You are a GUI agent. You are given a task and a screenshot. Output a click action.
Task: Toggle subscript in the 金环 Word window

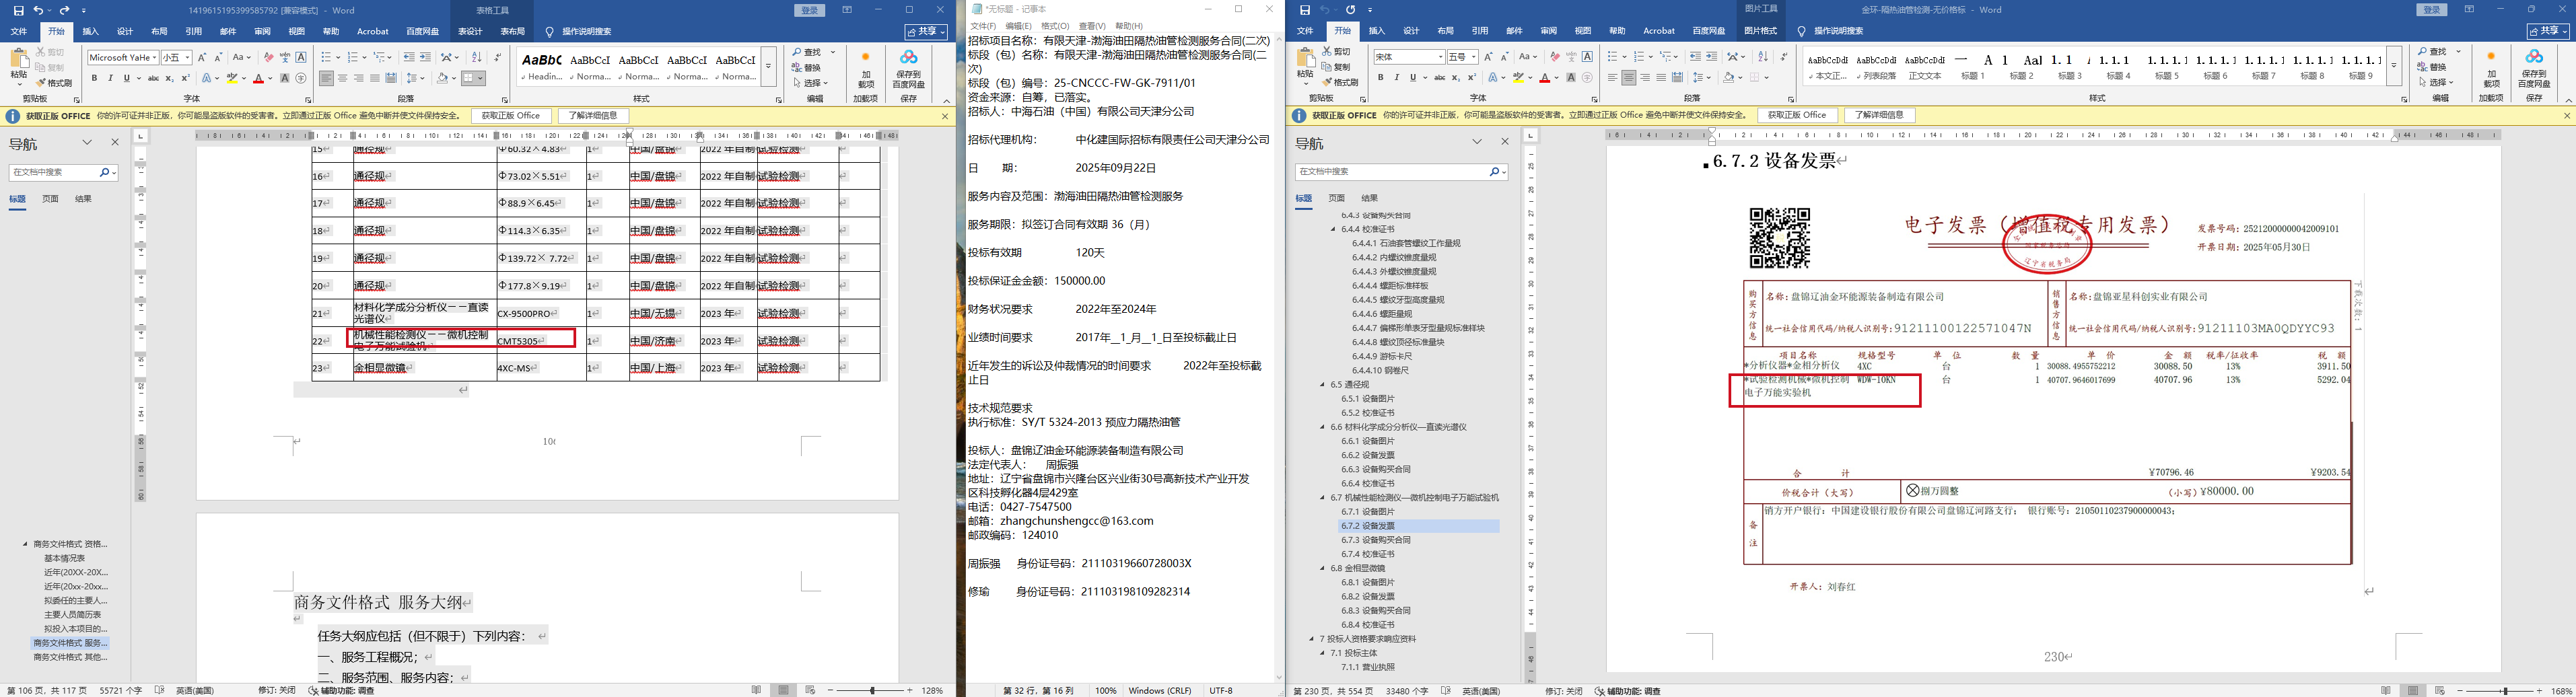(x=1456, y=77)
